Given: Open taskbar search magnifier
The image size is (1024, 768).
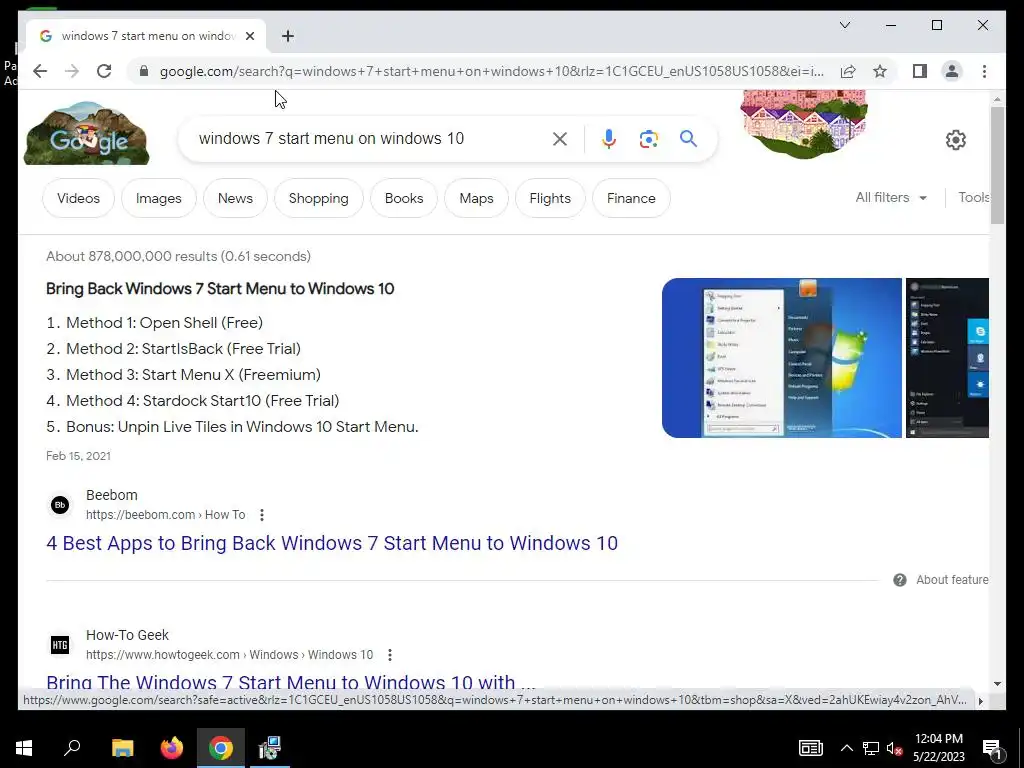Looking at the screenshot, I should pos(72,748).
